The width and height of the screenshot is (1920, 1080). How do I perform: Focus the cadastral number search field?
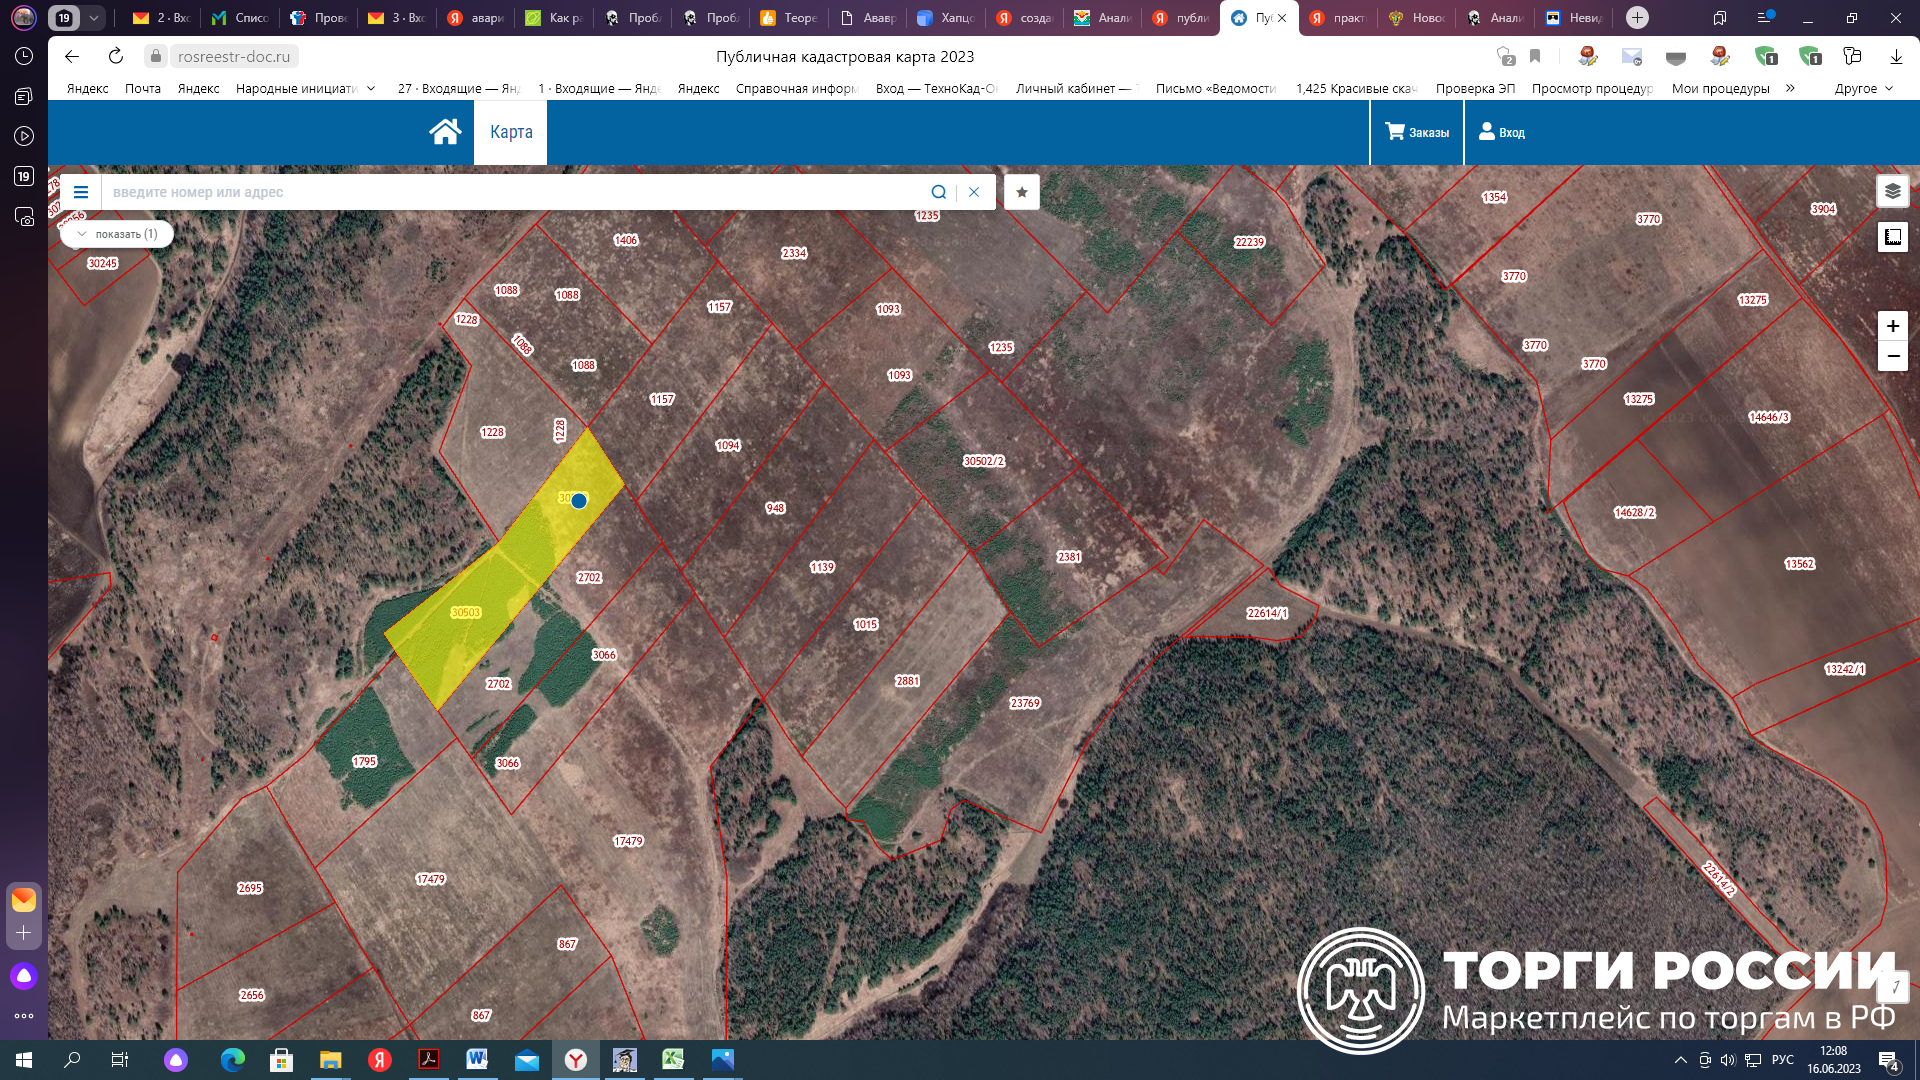[510, 192]
